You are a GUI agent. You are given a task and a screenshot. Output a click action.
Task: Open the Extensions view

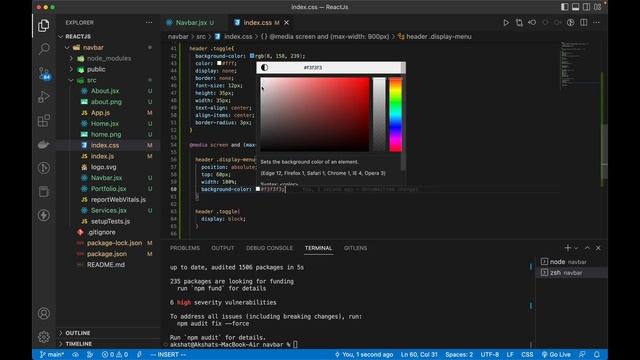44,120
